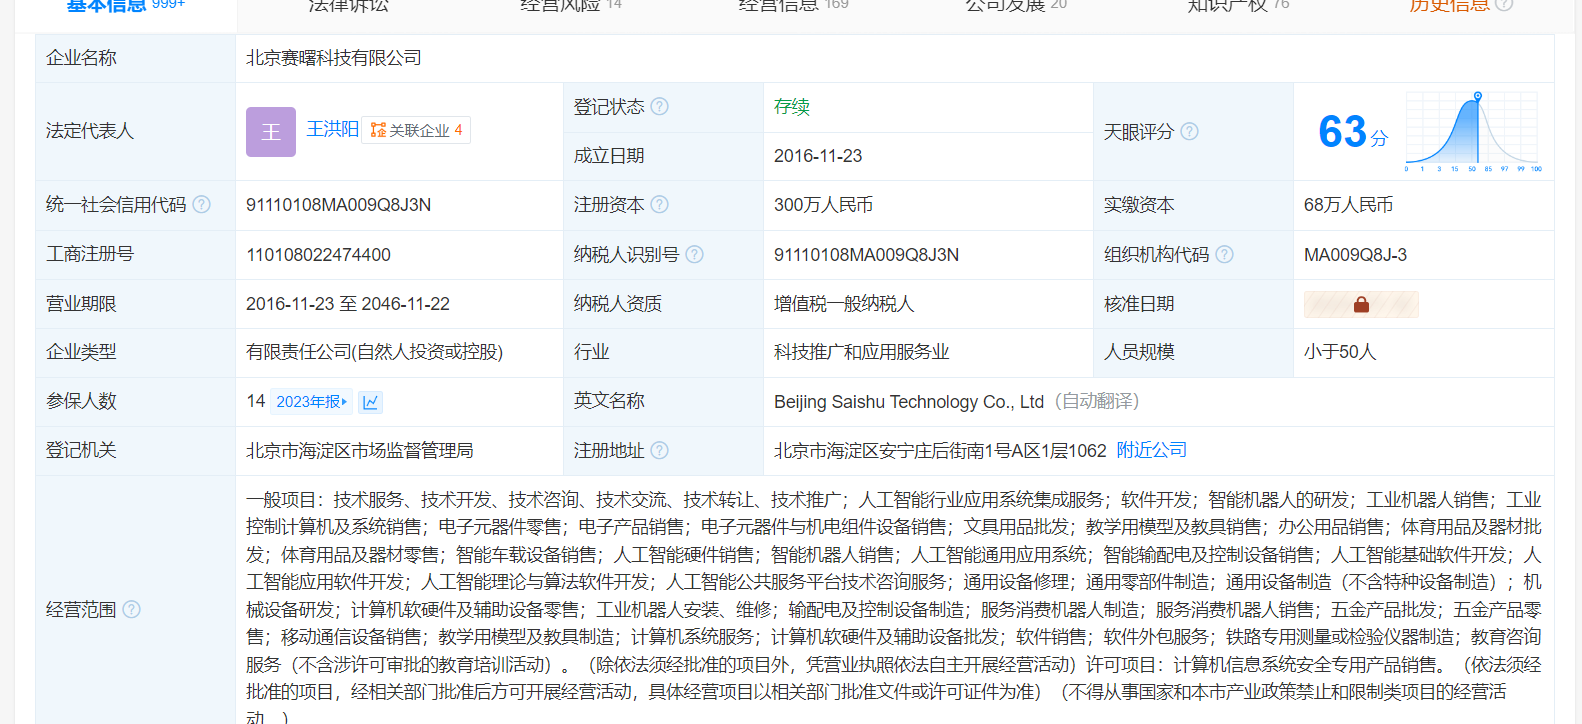The image size is (1582, 724).
Task: Click the business registration number 110108022474400
Action: pos(318,255)
